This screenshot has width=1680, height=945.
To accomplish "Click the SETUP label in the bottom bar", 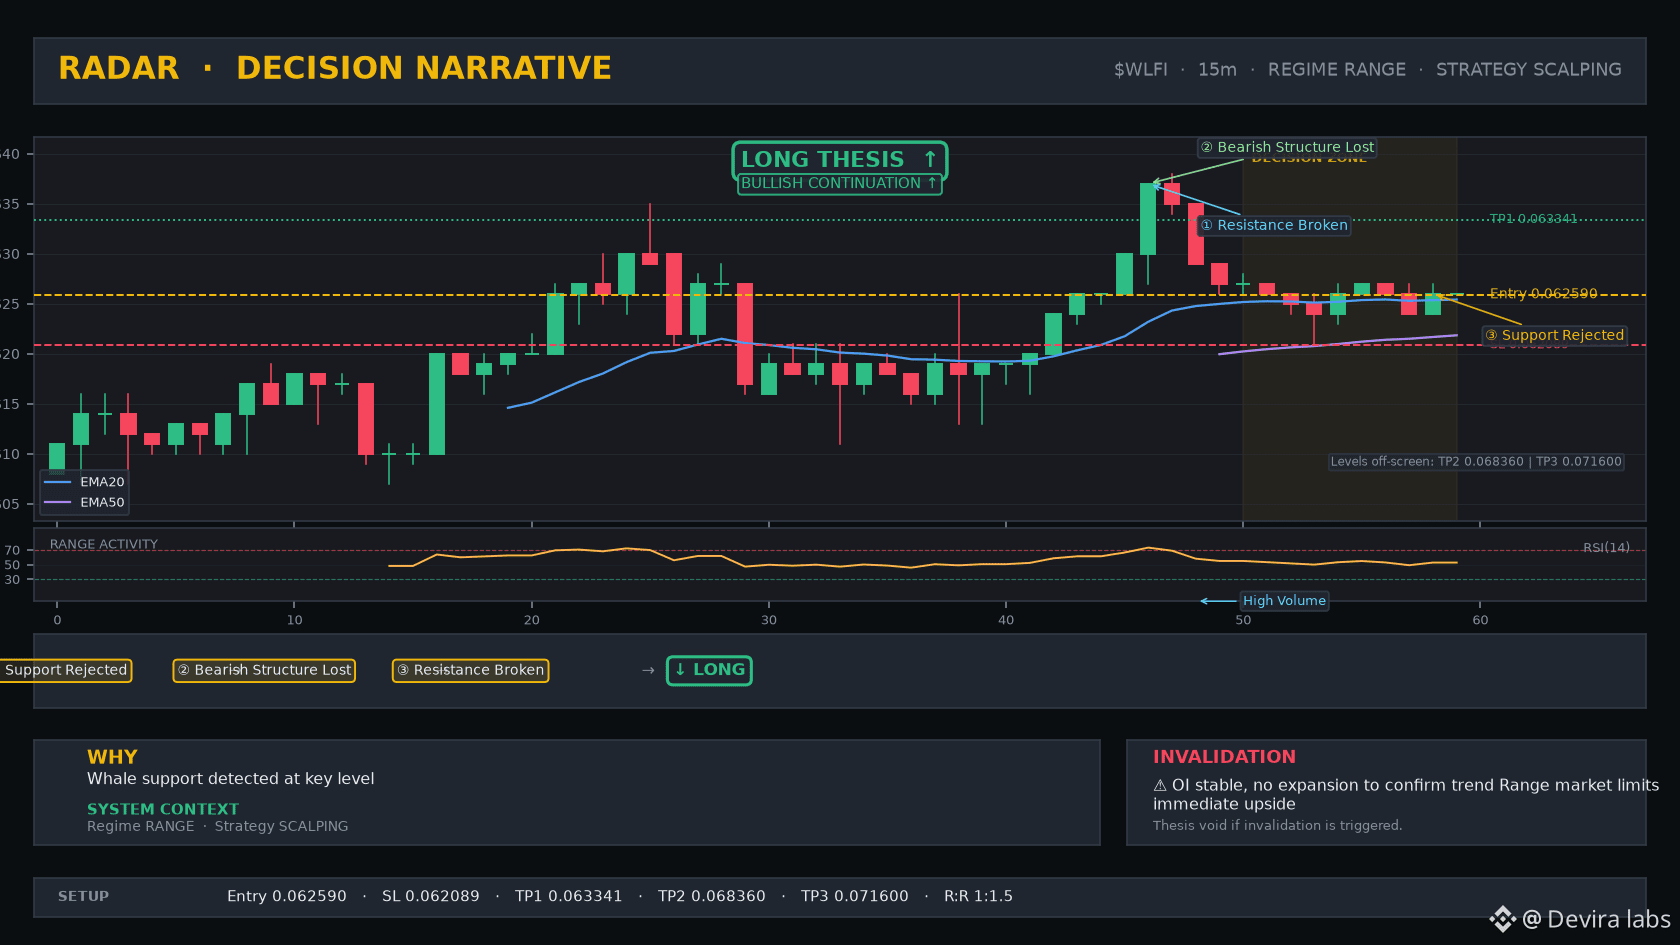I will [x=83, y=897].
